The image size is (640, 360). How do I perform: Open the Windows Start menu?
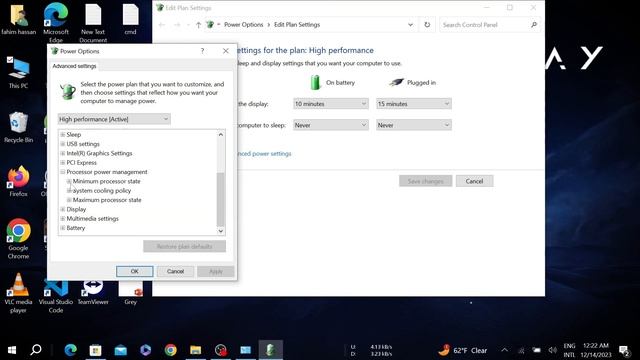tap(12, 350)
